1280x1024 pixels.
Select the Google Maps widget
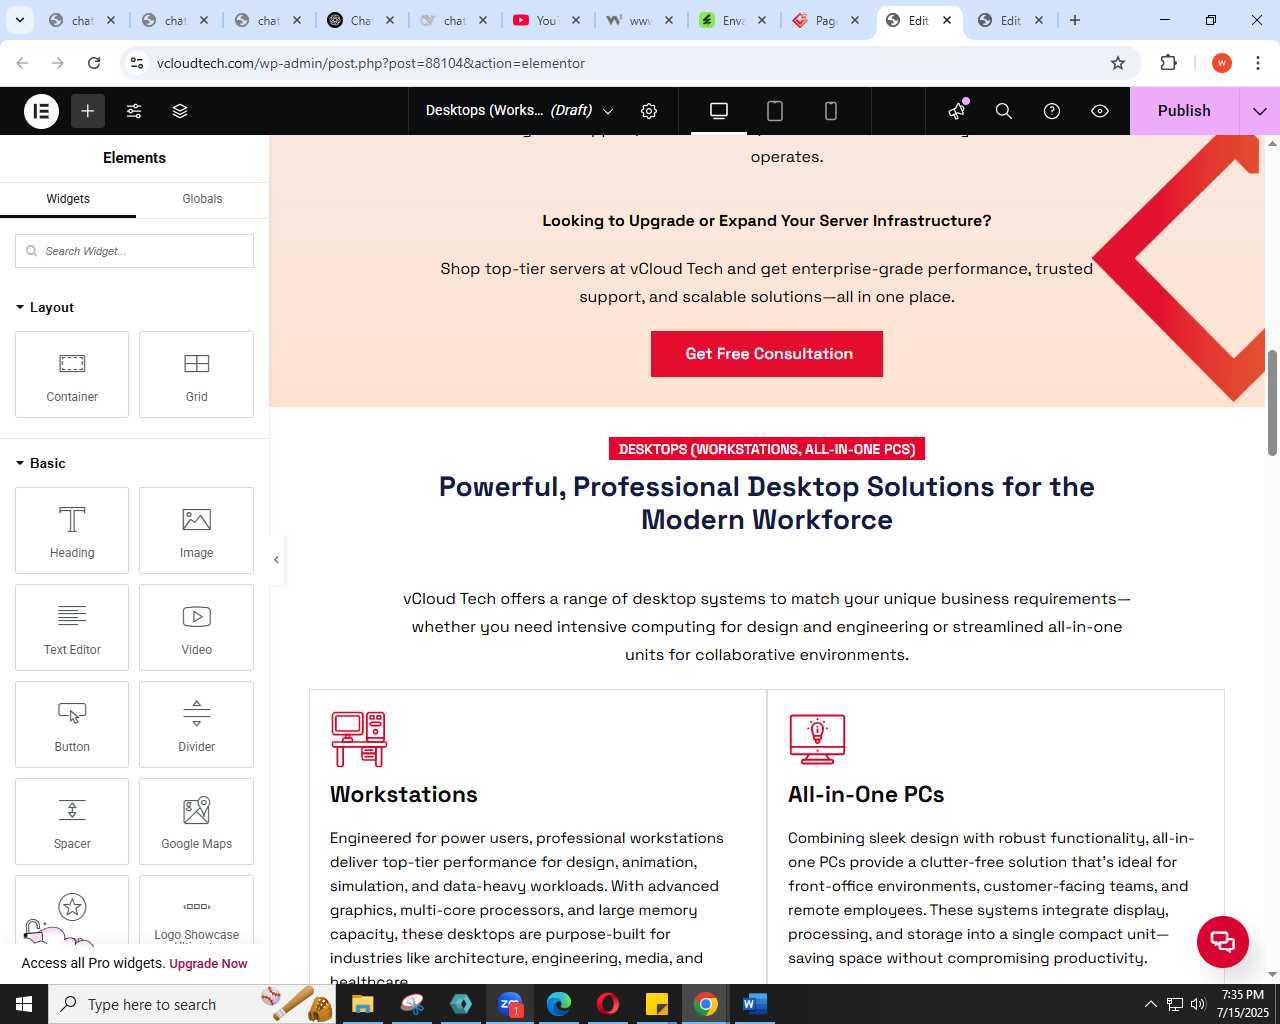click(x=196, y=822)
